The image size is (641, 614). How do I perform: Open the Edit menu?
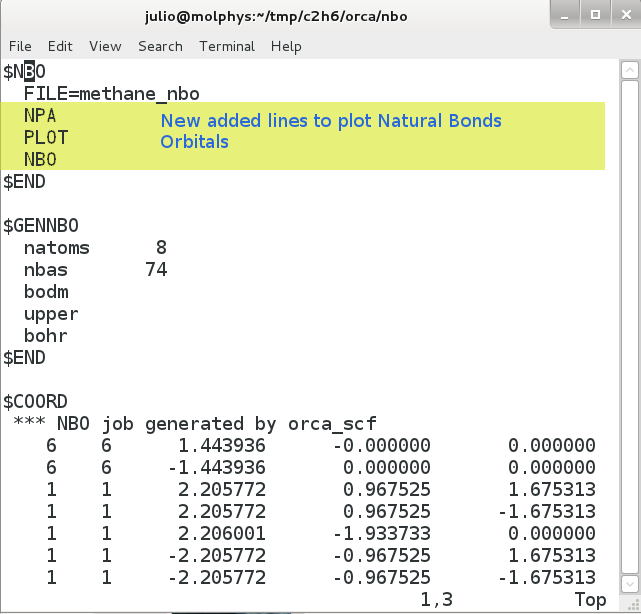click(x=60, y=46)
